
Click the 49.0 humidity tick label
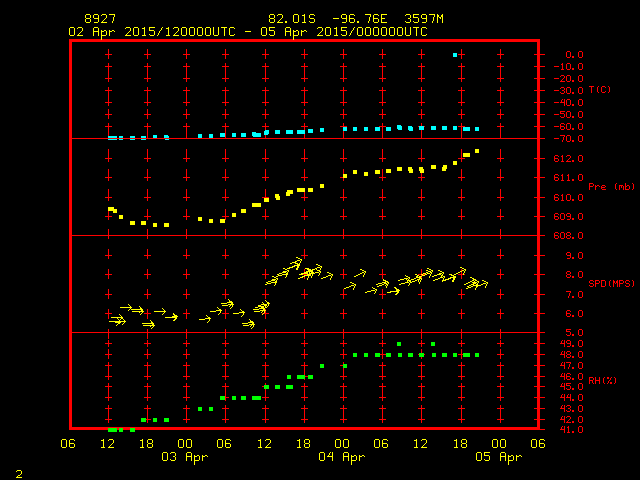point(571,344)
